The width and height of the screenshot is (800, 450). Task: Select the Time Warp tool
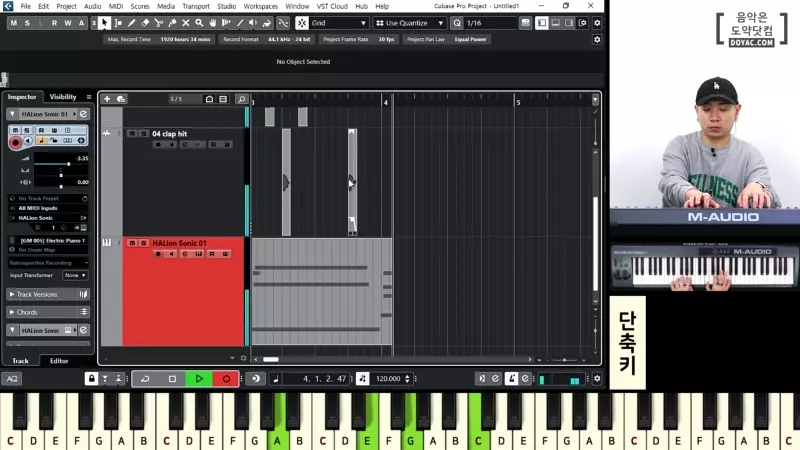tap(226, 23)
